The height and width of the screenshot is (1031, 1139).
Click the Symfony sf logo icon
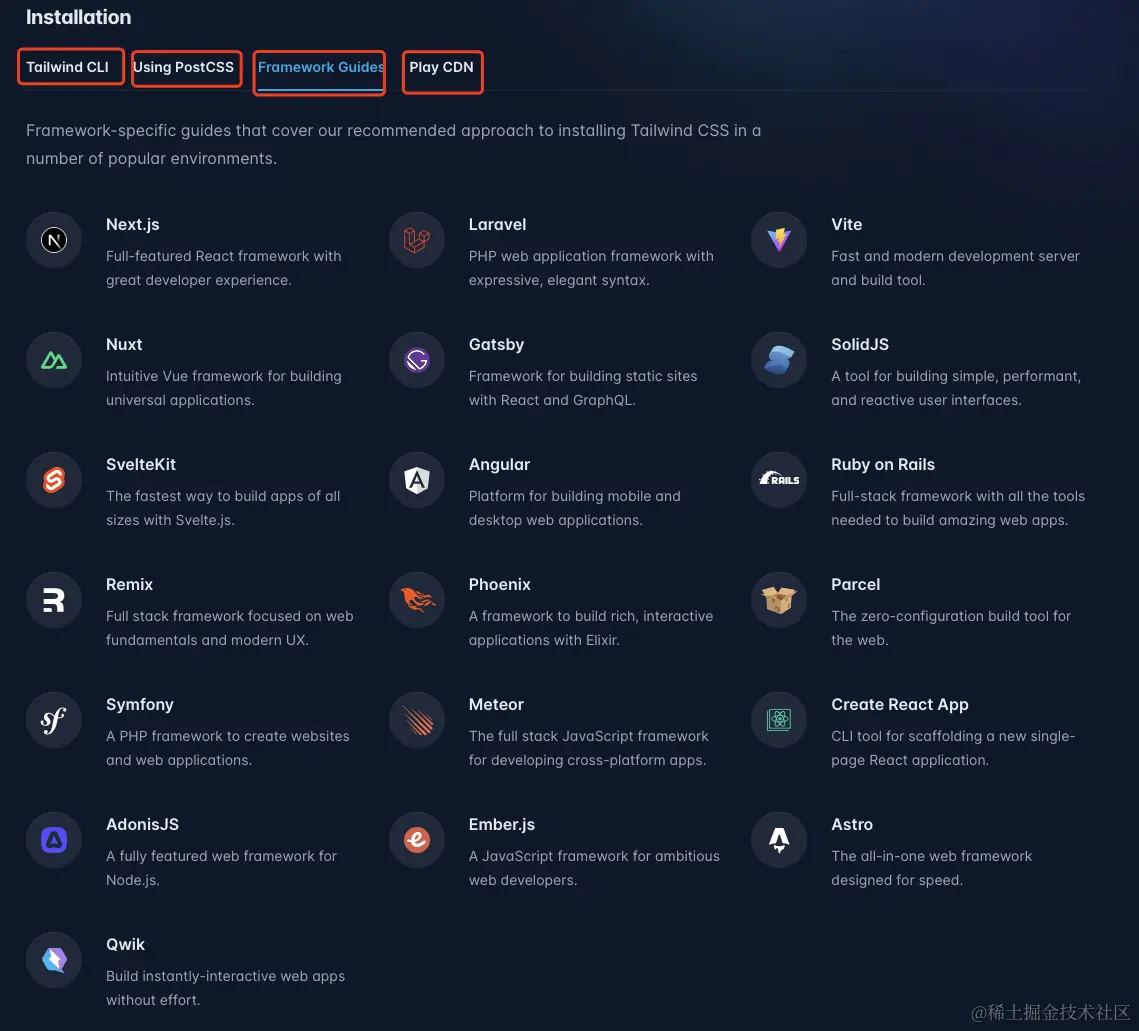click(x=54, y=720)
